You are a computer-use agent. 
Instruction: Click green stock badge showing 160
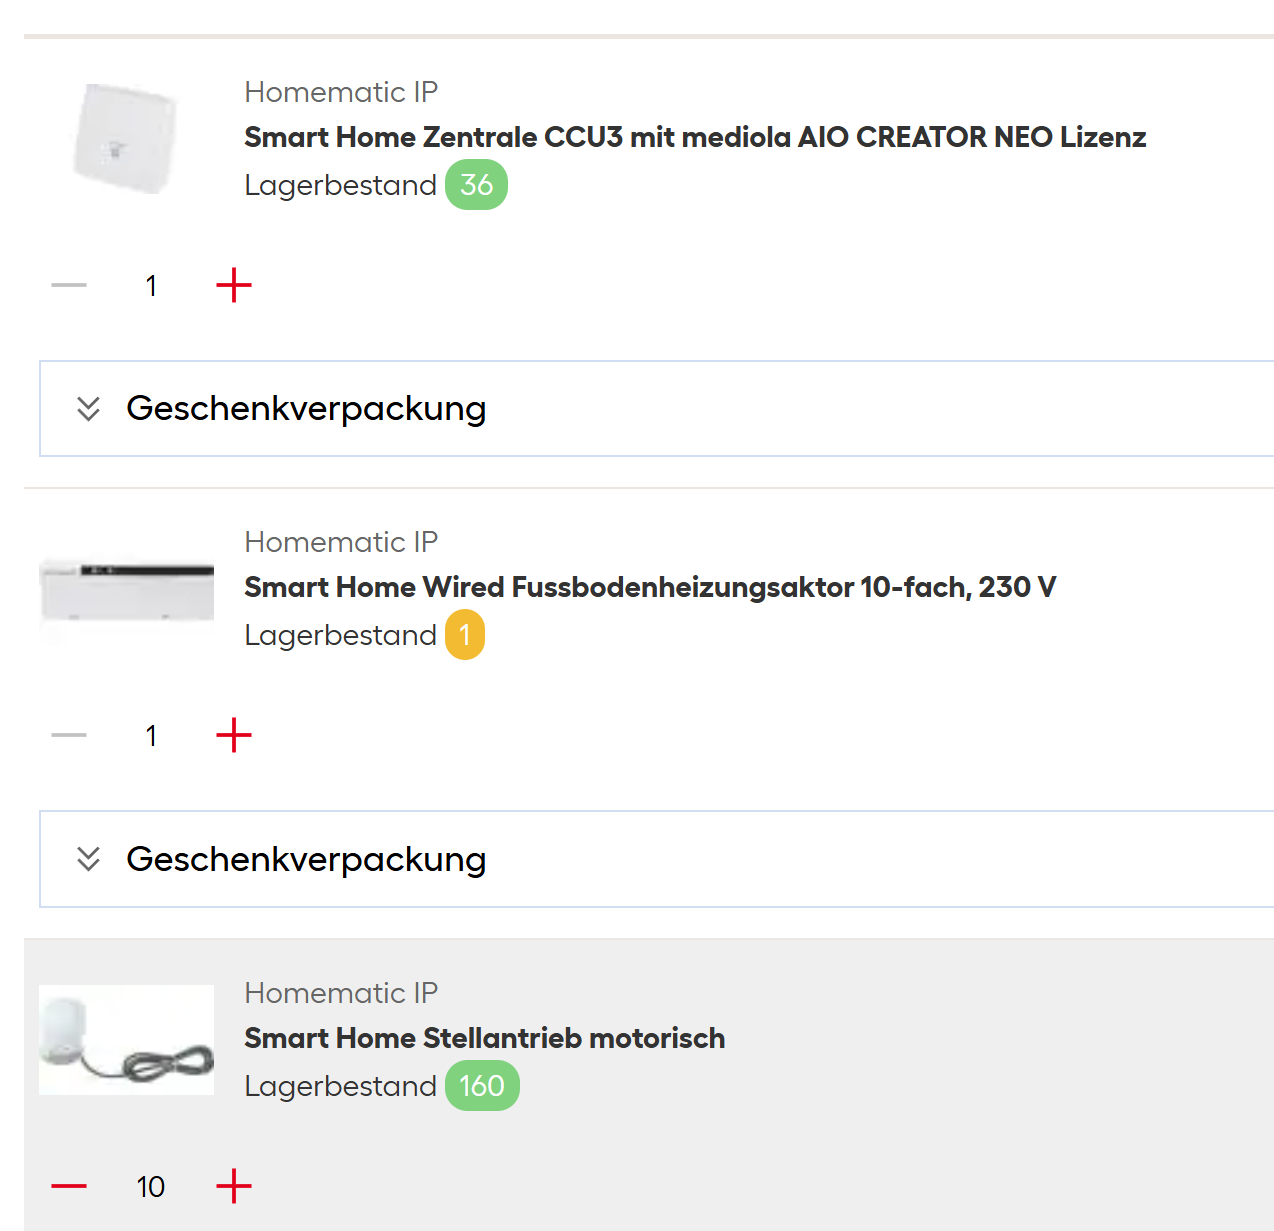click(482, 1086)
